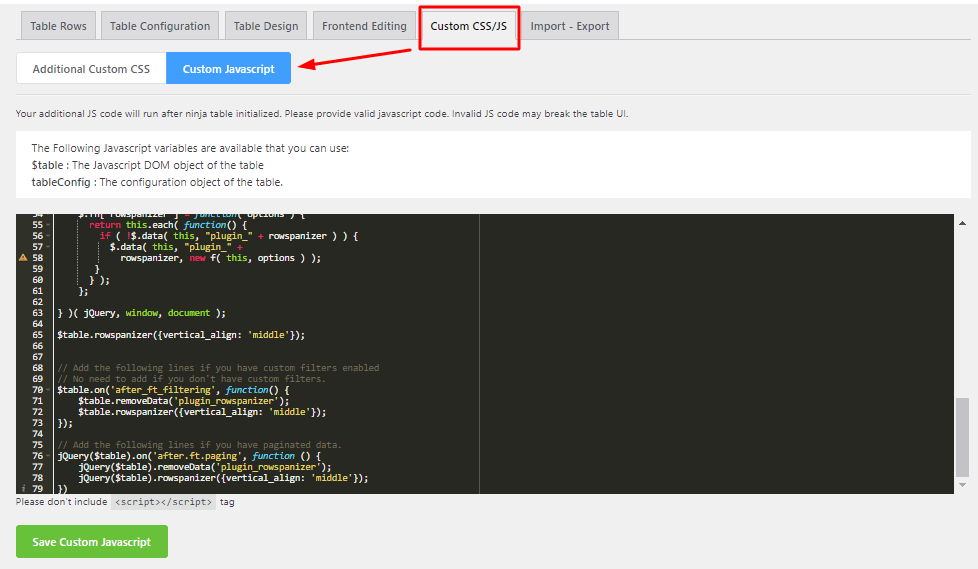
Task: Fold the paging handler at line 76
Action: click(50, 456)
